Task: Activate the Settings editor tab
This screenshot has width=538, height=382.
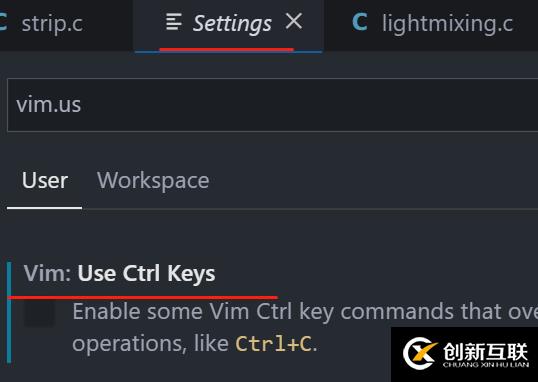Action: click(228, 25)
